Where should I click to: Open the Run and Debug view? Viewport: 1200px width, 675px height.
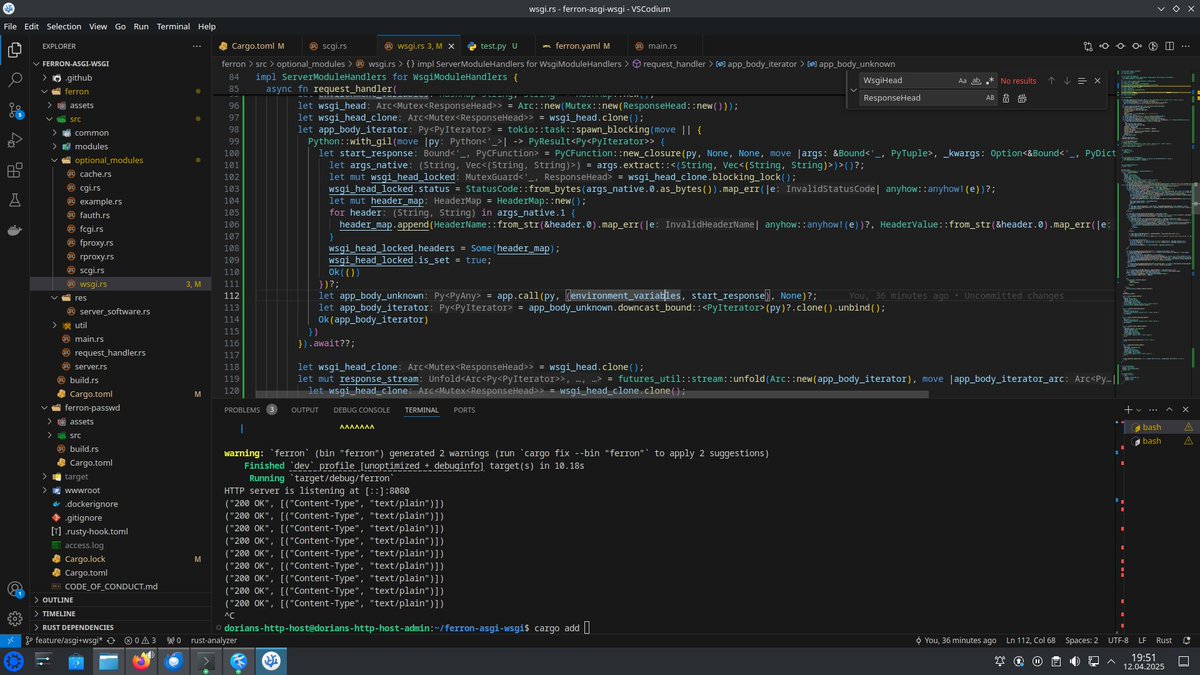[15, 140]
